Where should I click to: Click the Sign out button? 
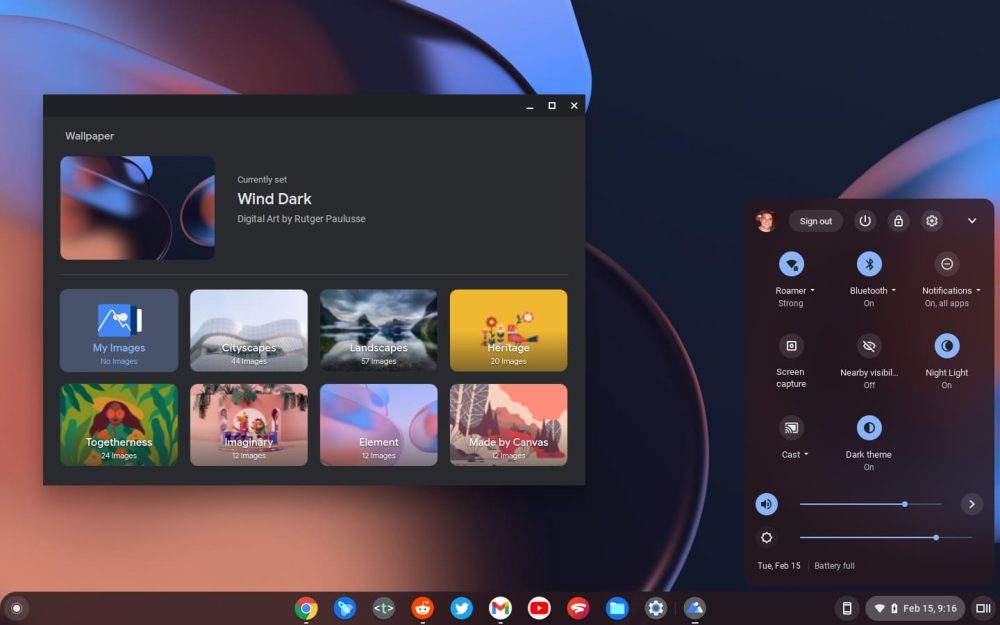click(815, 221)
